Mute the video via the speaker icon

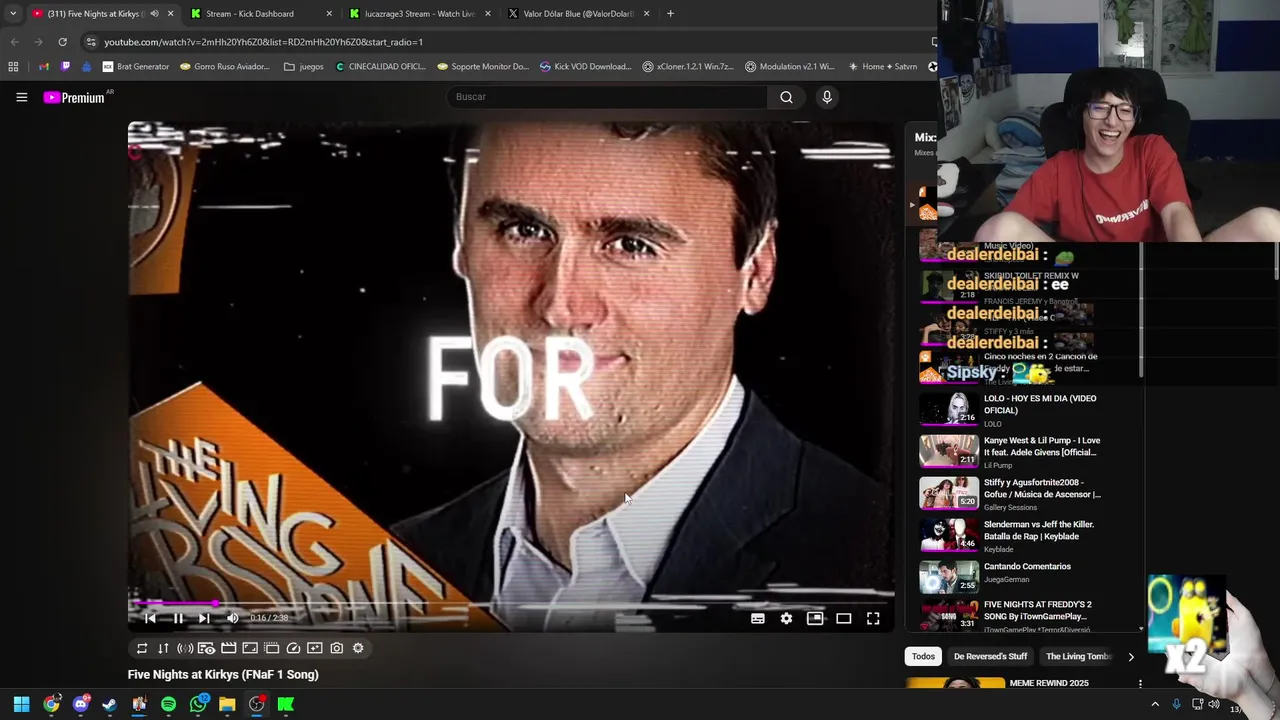point(232,618)
